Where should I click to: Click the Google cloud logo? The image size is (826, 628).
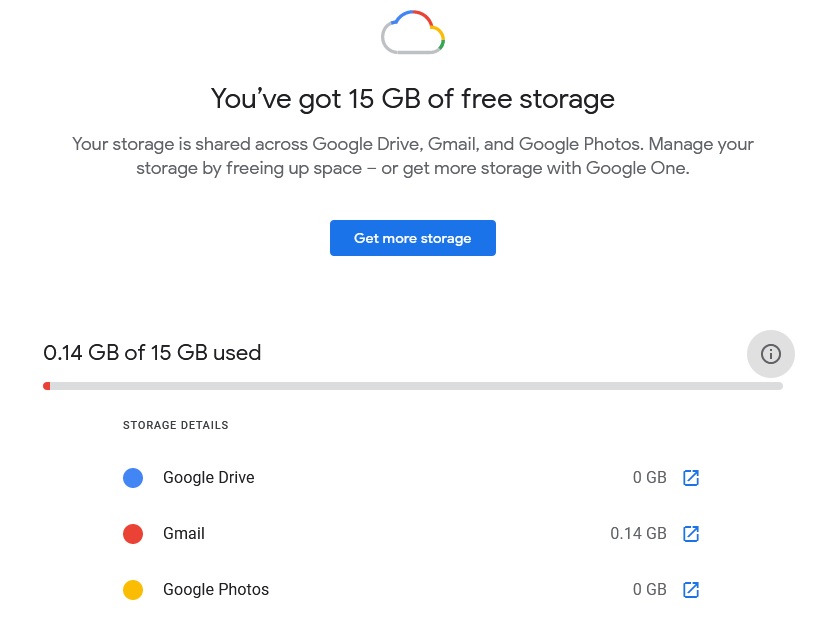click(413, 32)
